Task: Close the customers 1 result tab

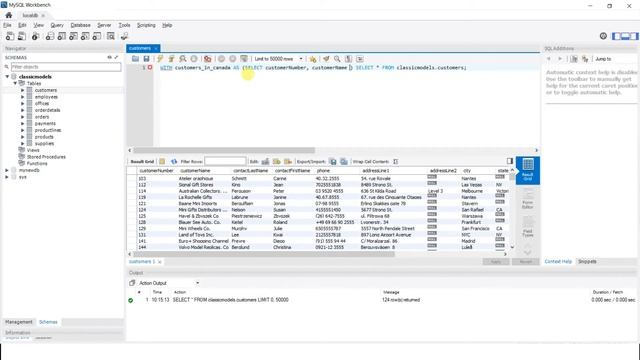Action: (x=160, y=262)
